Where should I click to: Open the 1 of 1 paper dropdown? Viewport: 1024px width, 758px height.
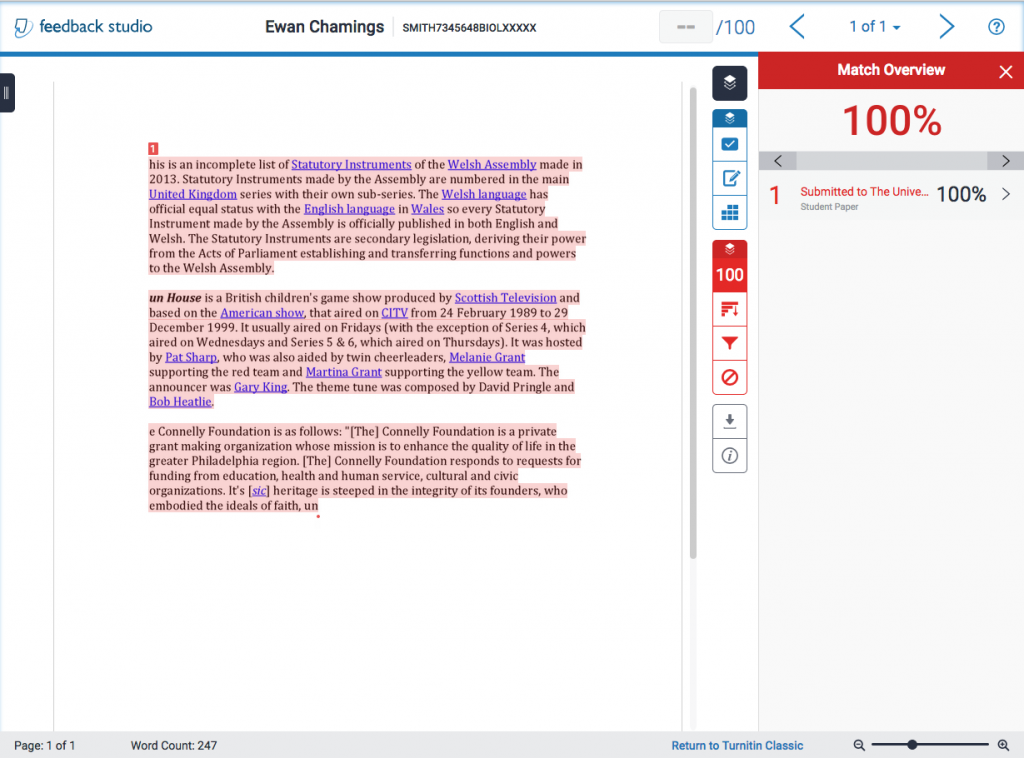pyautogui.click(x=874, y=27)
